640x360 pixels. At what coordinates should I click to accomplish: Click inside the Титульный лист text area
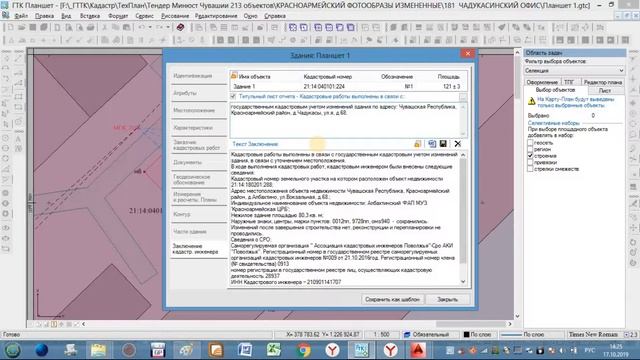coord(344,121)
